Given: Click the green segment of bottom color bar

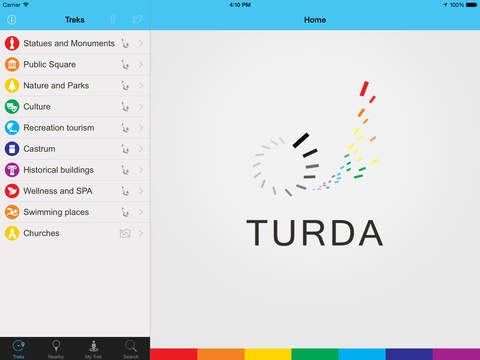Looking at the screenshot, I should point(315,354).
